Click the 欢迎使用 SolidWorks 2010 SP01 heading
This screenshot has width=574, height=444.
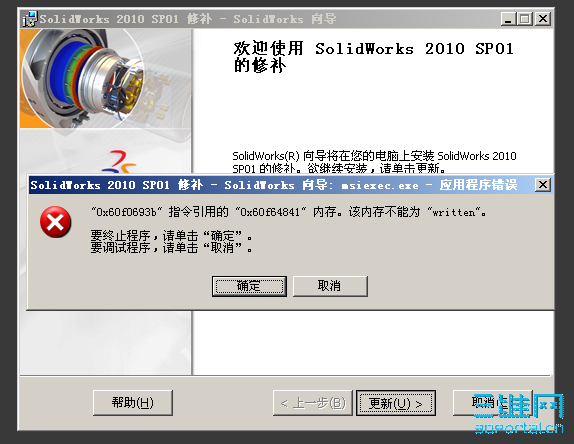[373, 57]
